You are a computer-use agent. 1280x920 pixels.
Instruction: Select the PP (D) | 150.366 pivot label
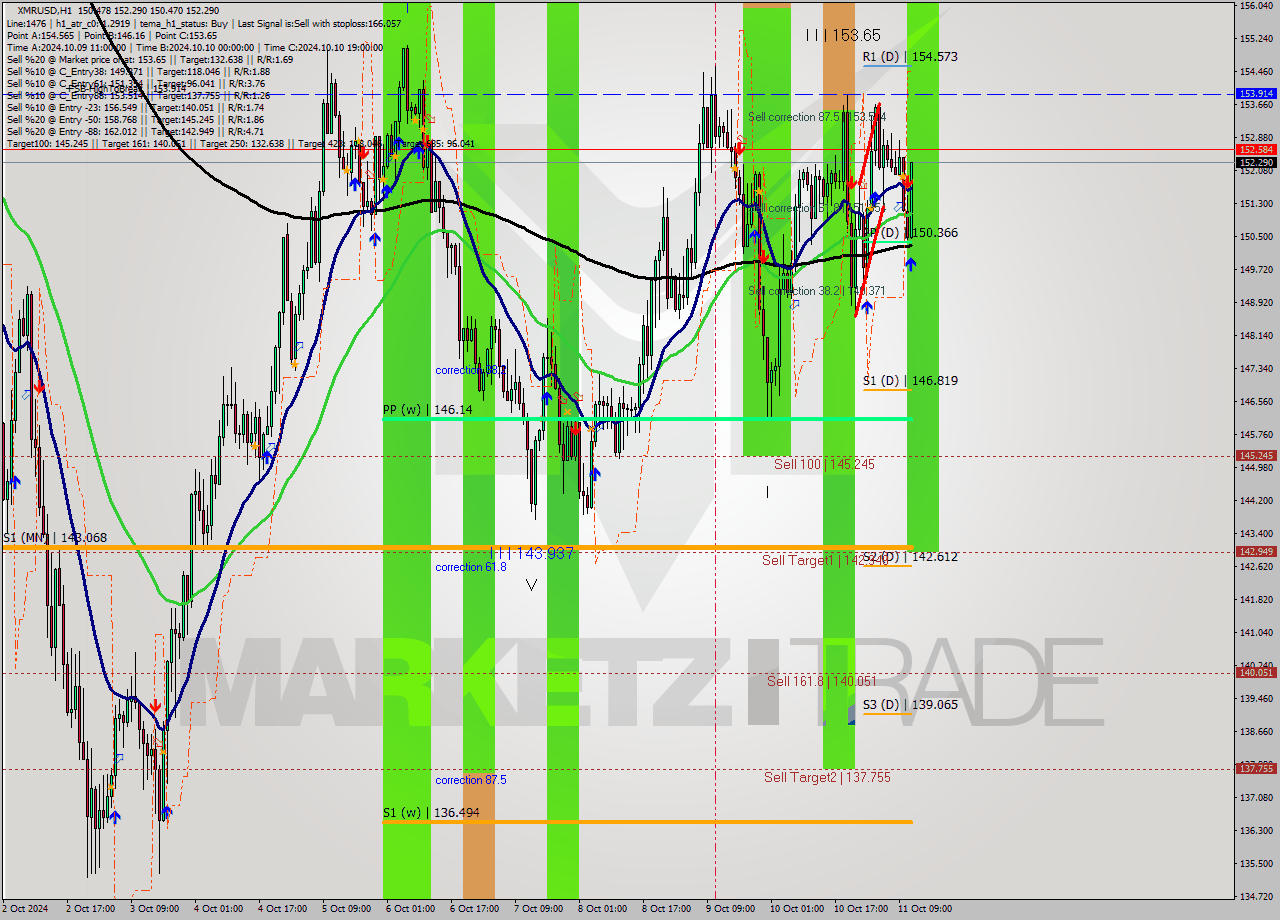(x=910, y=233)
